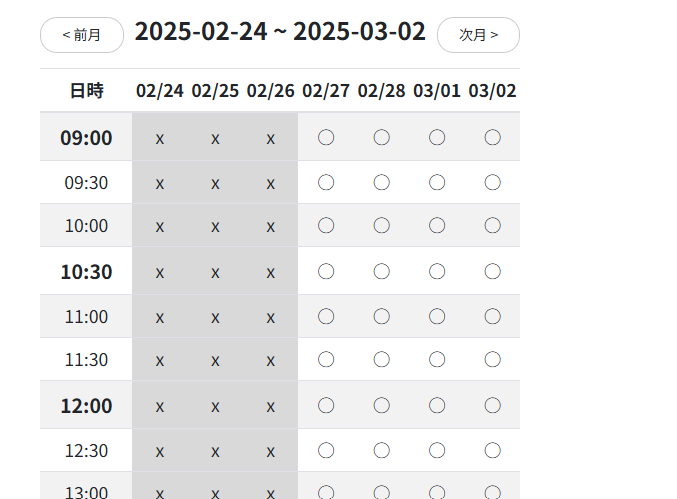Viewport: 677px width, 499px height.
Task: Go to next month with 次月 button
Action: [478, 35]
